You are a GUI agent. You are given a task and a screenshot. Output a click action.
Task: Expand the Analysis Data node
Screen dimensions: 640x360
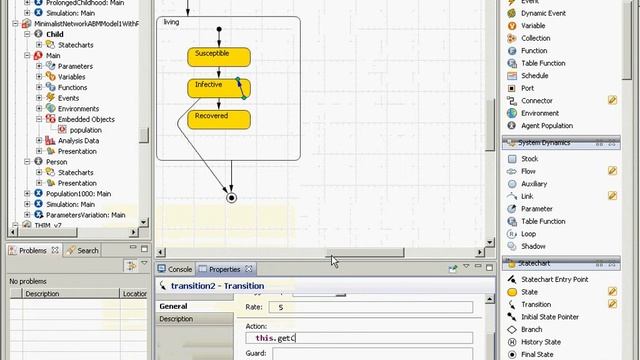click(39, 140)
